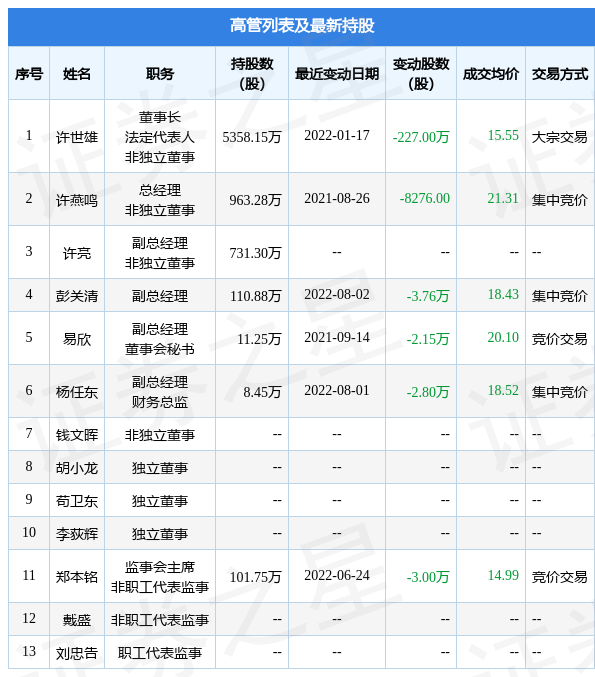Open the name 许燕鸣
The image size is (595, 677).
point(77,200)
